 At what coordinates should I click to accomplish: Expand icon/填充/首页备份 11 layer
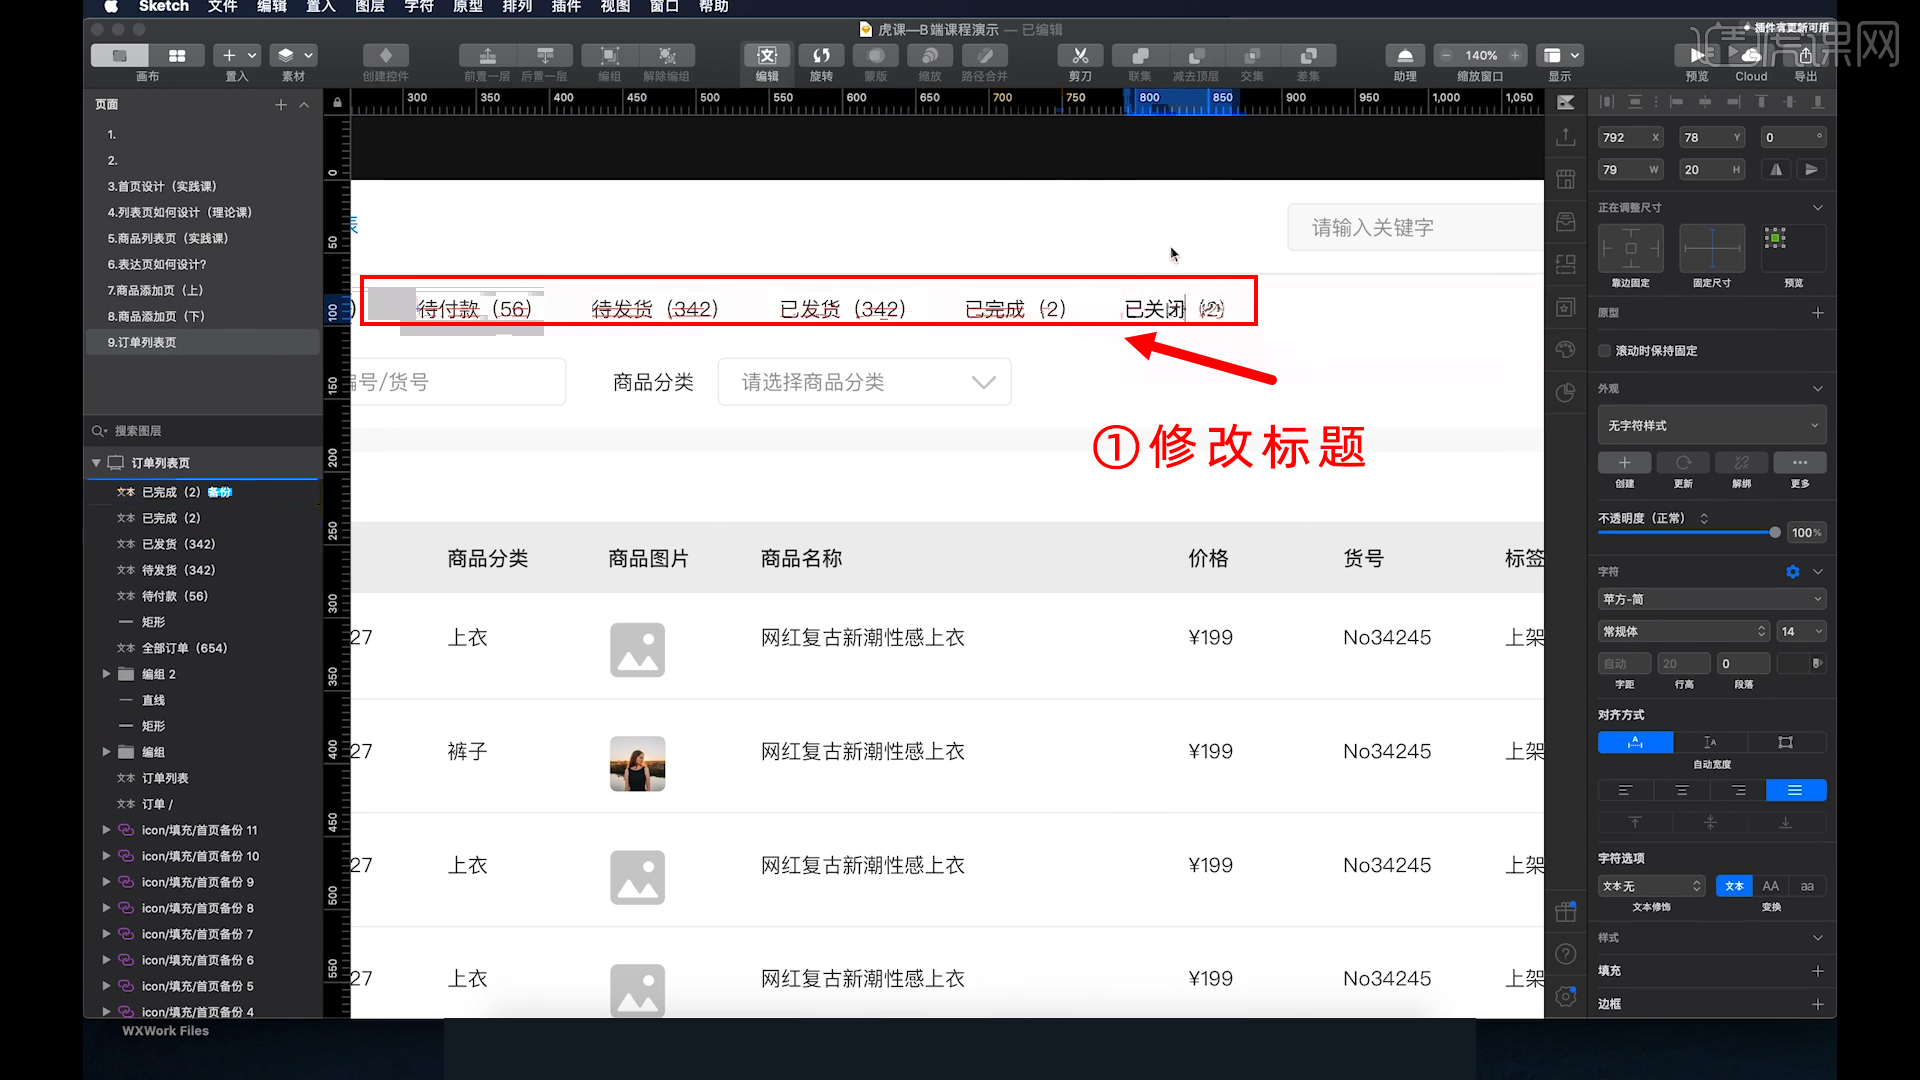[106, 830]
